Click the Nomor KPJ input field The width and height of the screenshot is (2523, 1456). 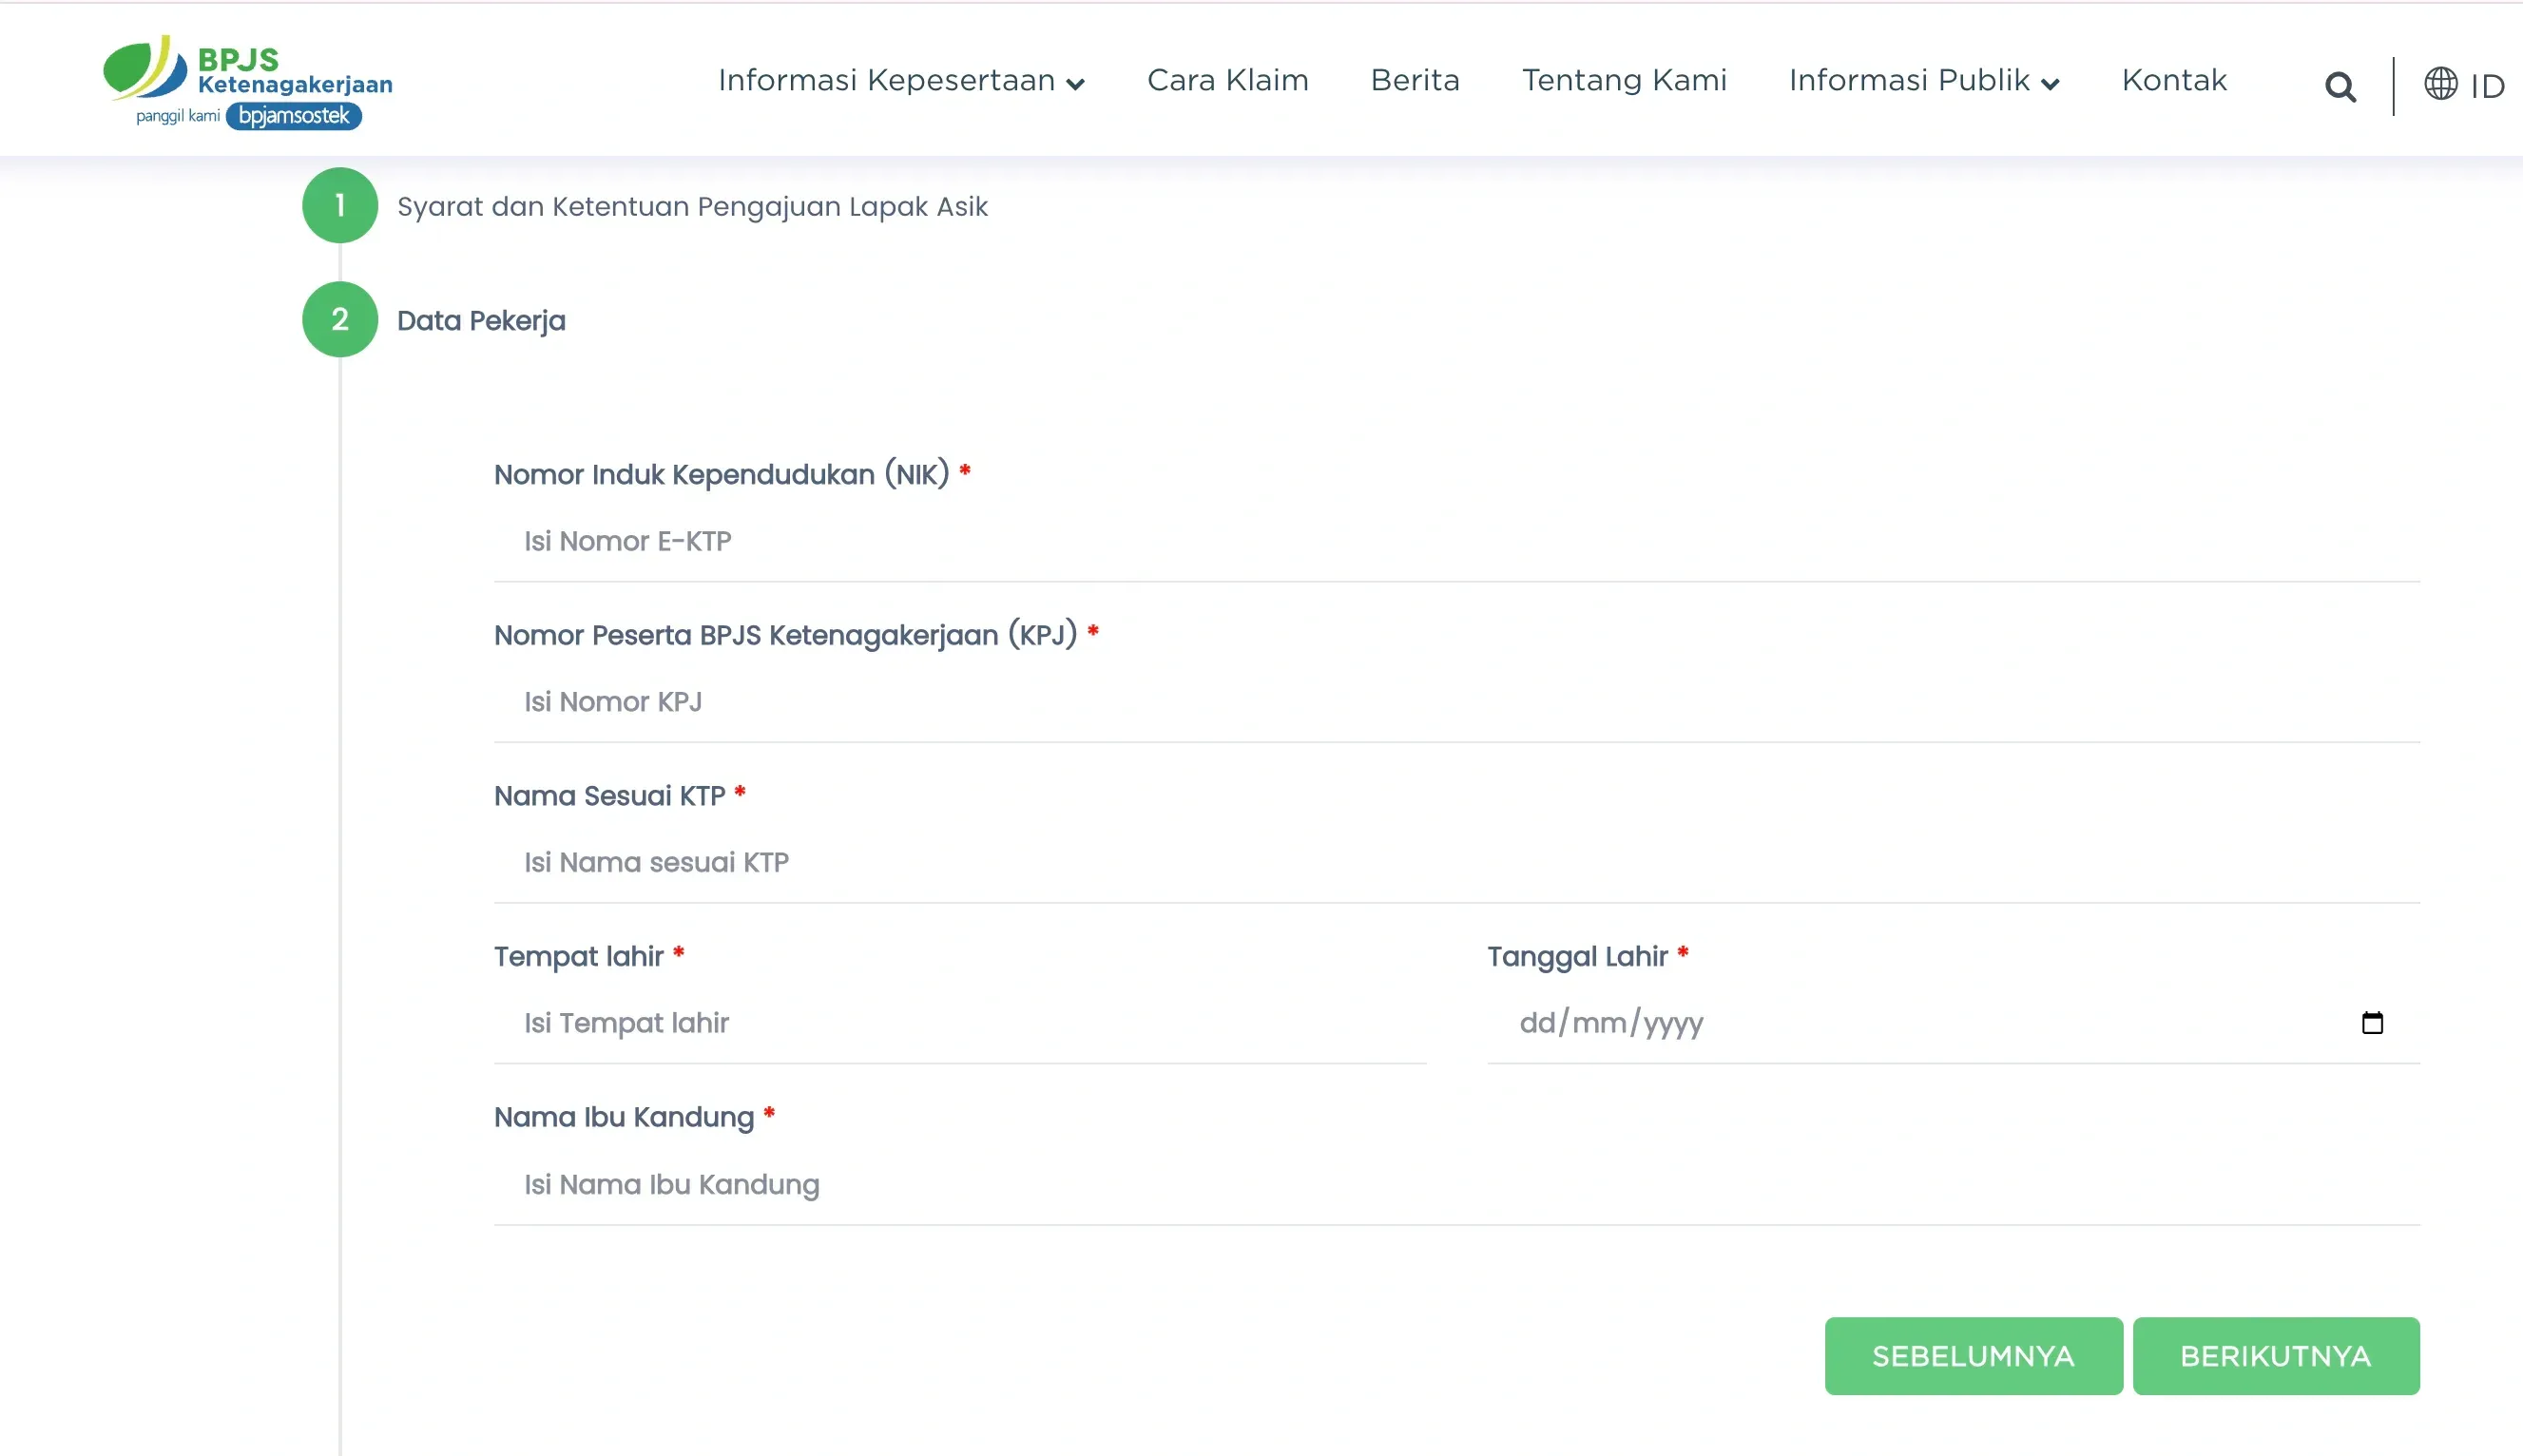coord(1455,702)
